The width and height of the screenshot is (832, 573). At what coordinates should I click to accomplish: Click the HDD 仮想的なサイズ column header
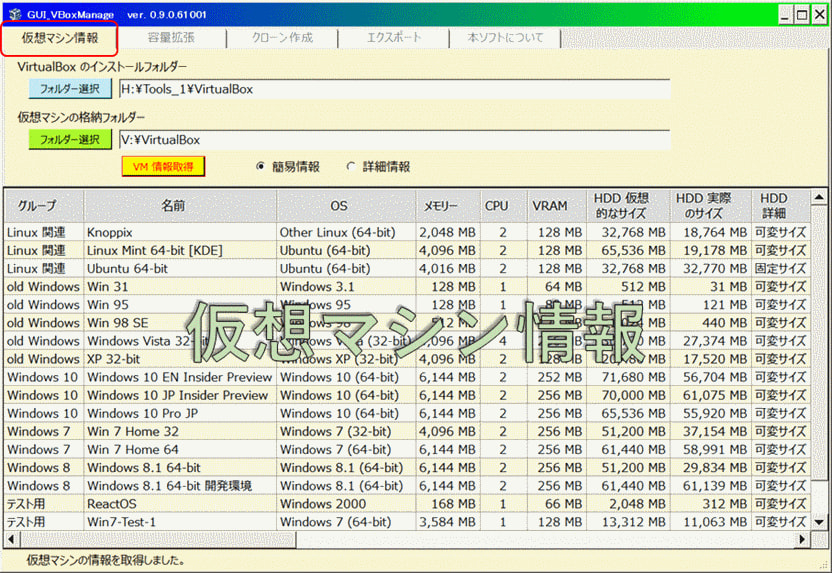[628, 206]
